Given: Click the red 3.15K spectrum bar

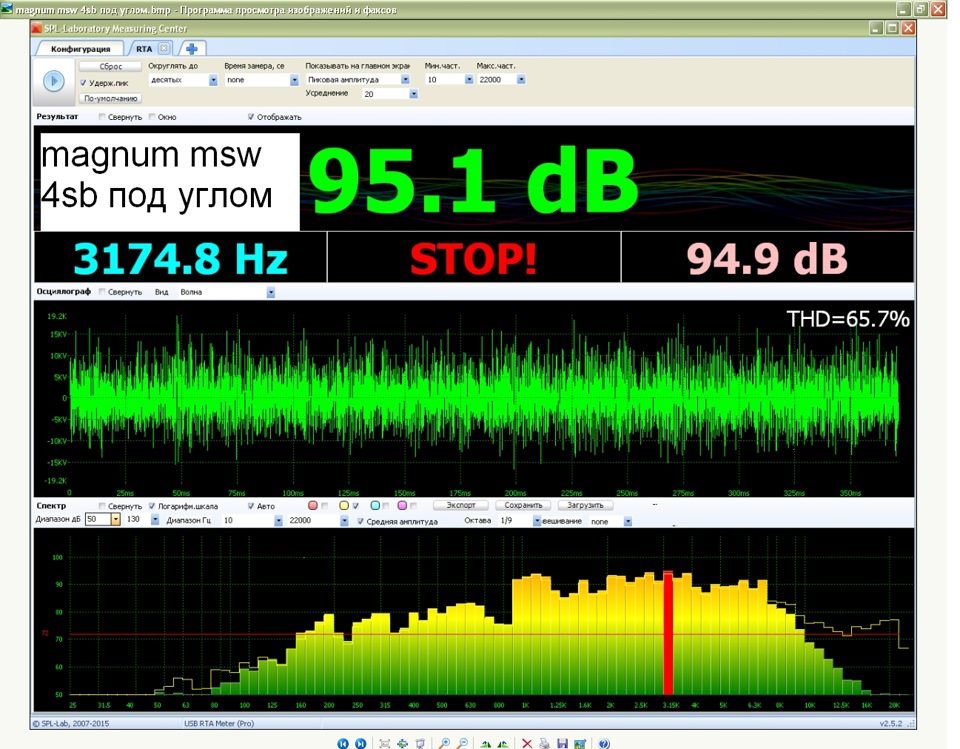Looking at the screenshot, I should click(x=669, y=633).
